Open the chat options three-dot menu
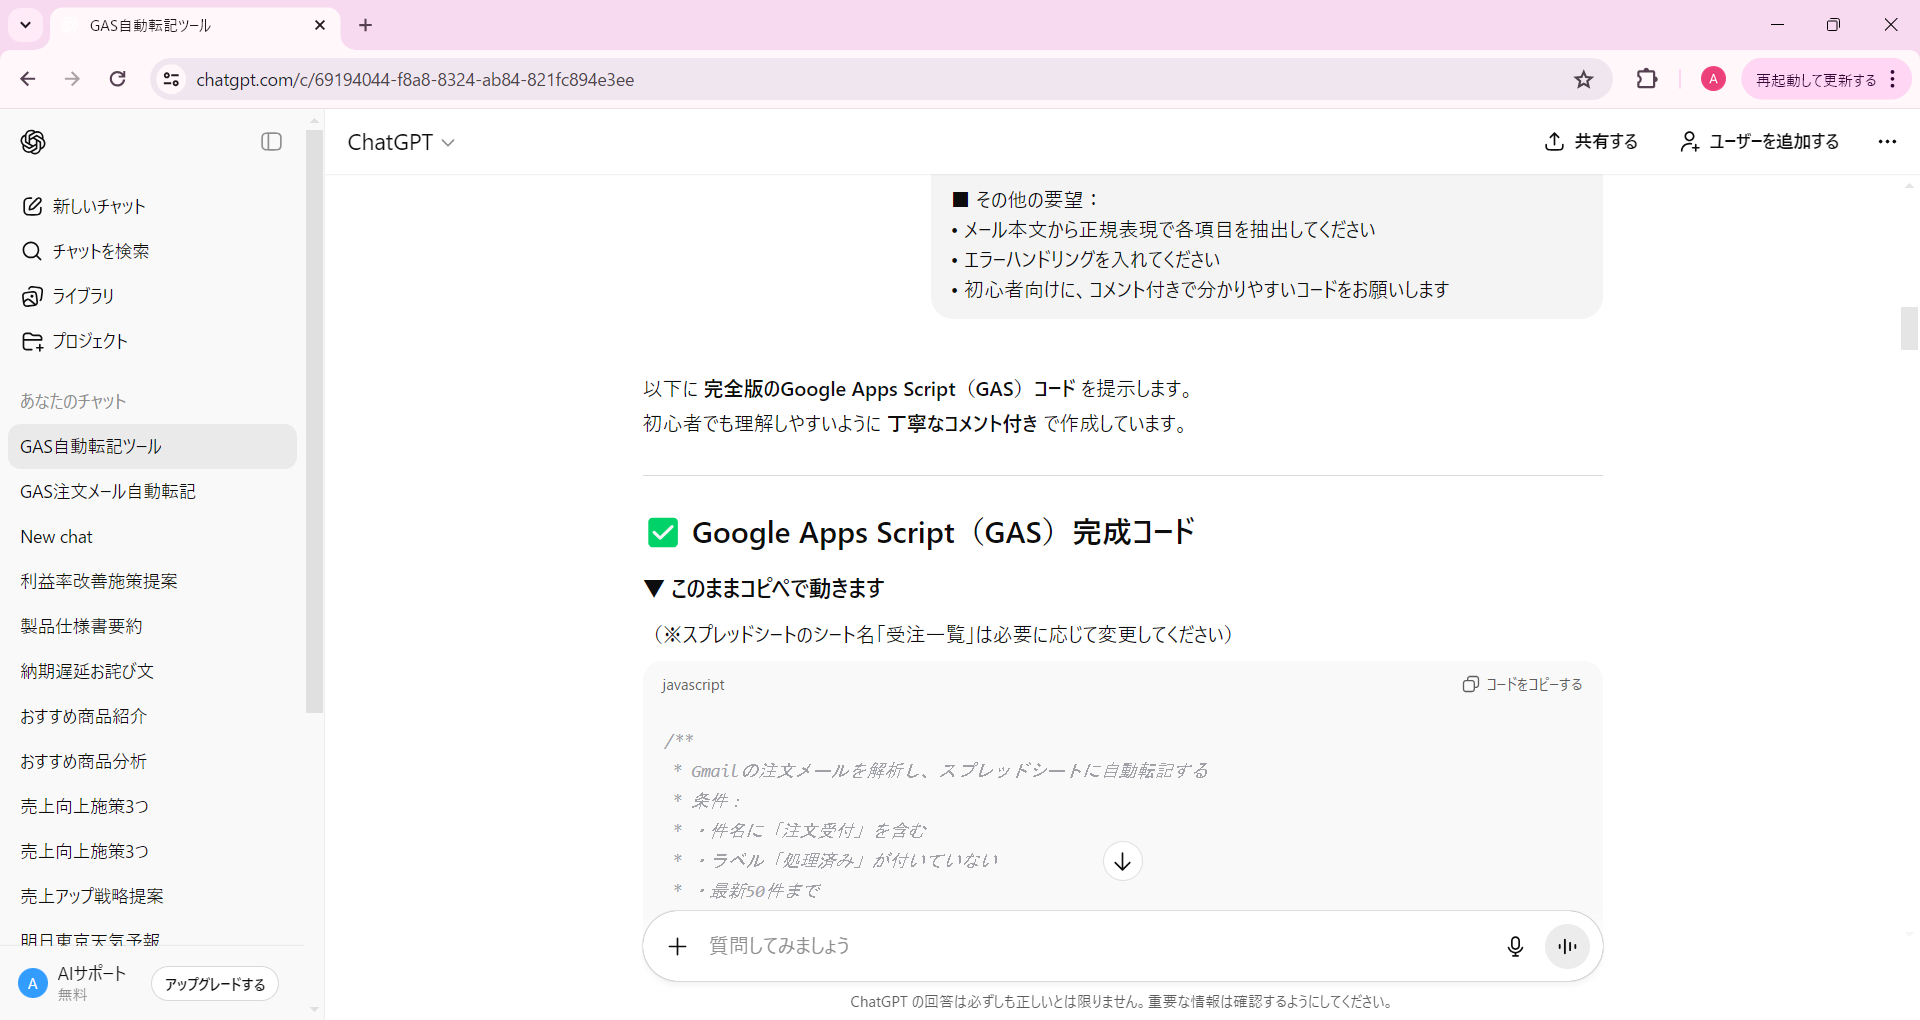The width and height of the screenshot is (1920, 1020). [1887, 141]
